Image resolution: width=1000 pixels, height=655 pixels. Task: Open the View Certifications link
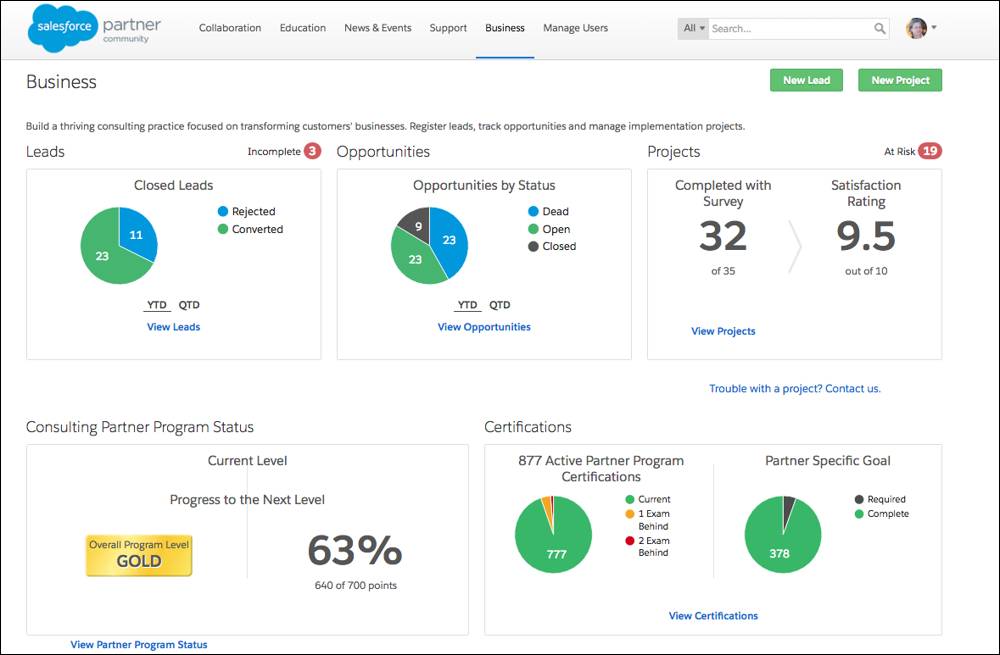tap(713, 615)
